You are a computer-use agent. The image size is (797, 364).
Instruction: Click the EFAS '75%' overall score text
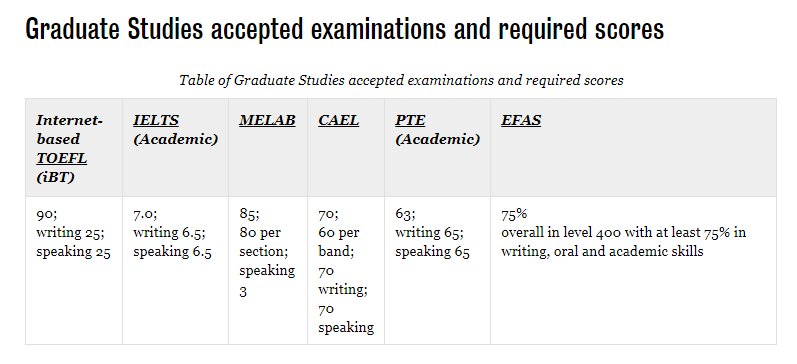click(514, 214)
